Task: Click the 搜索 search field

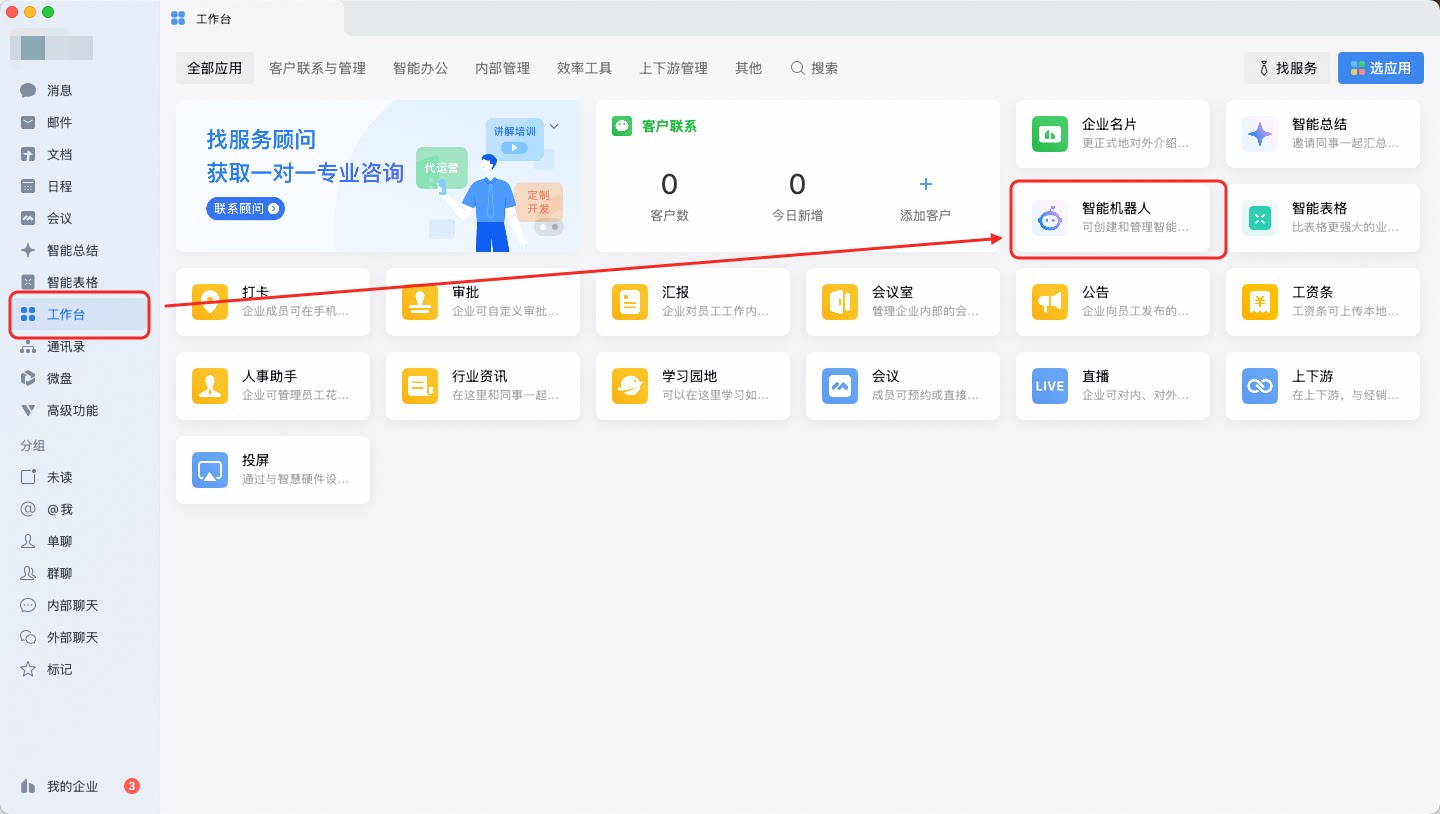Action: 814,68
